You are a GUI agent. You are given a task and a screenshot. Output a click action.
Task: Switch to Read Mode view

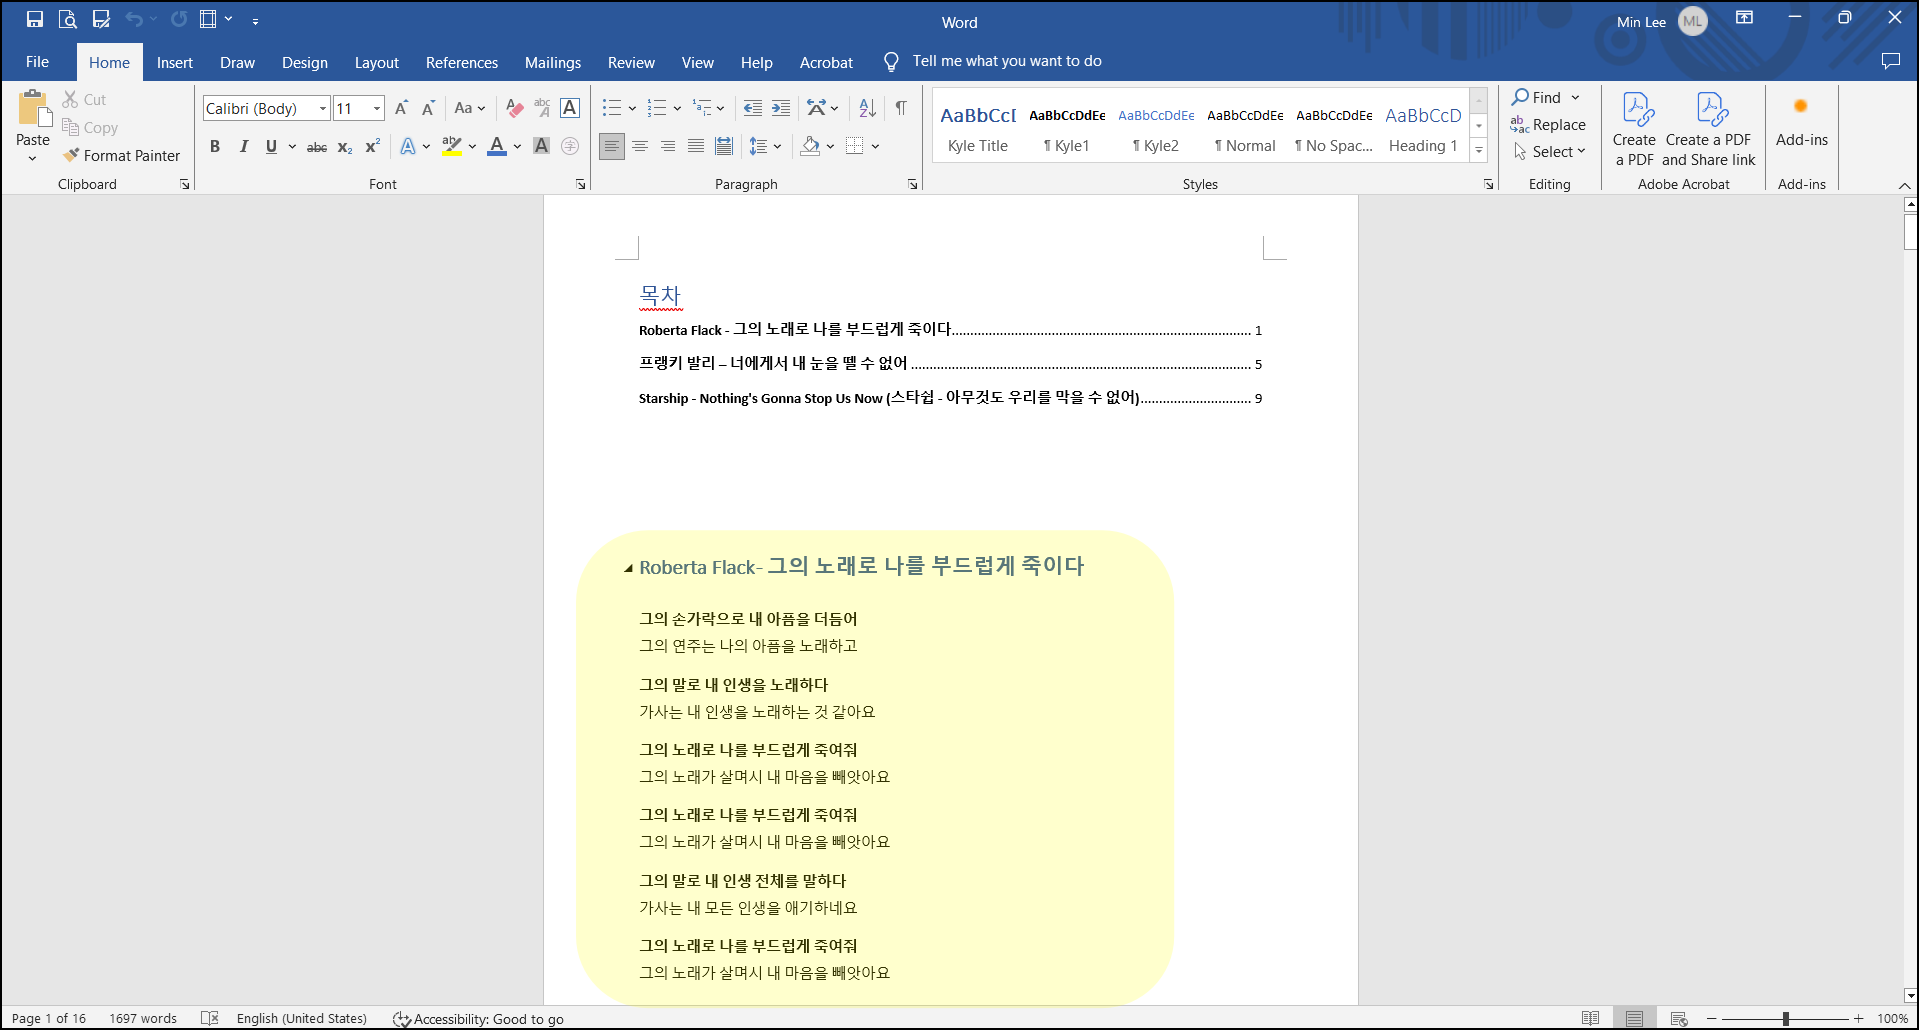[x=1590, y=1018]
